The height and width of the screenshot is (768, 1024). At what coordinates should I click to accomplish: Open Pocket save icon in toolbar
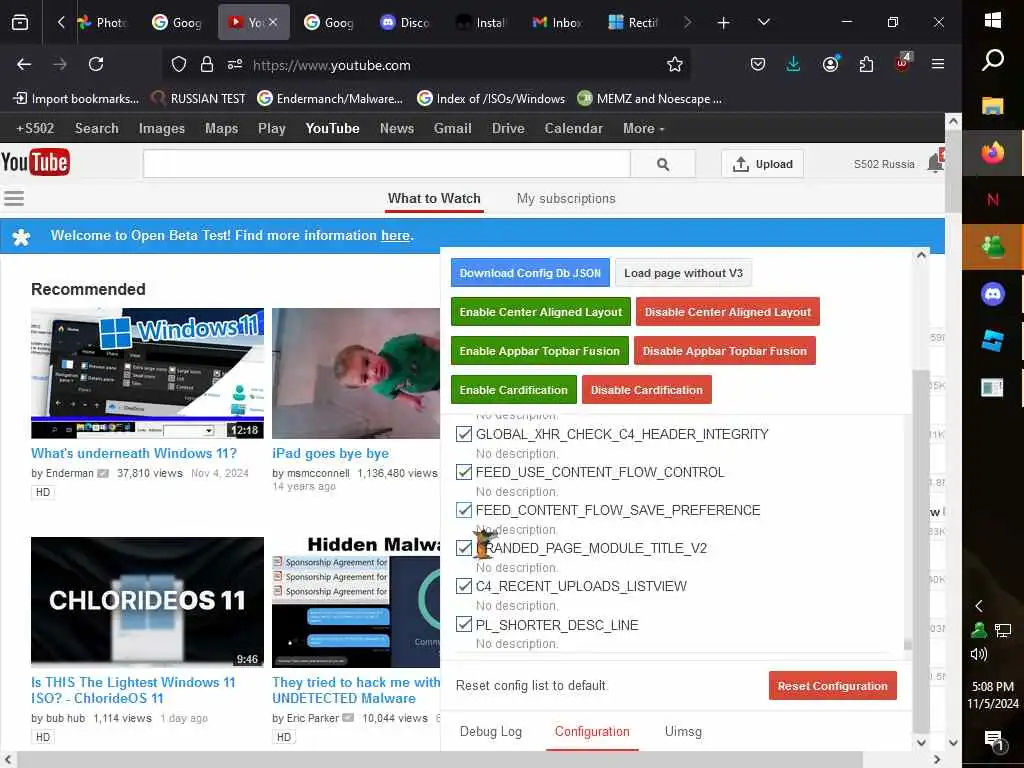pos(758,64)
